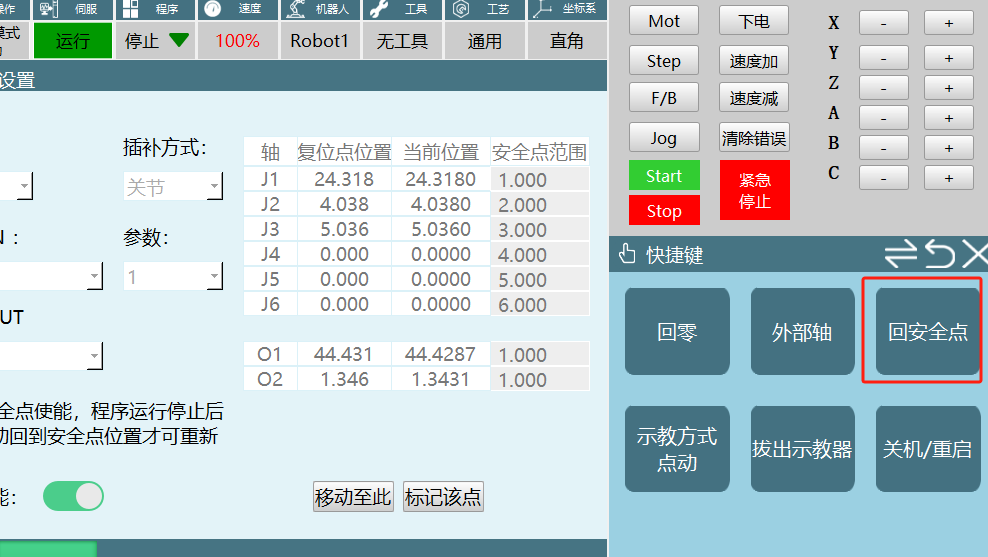The image size is (988, 557).
Task: Click the F/B button
Action: click(664, 98)
